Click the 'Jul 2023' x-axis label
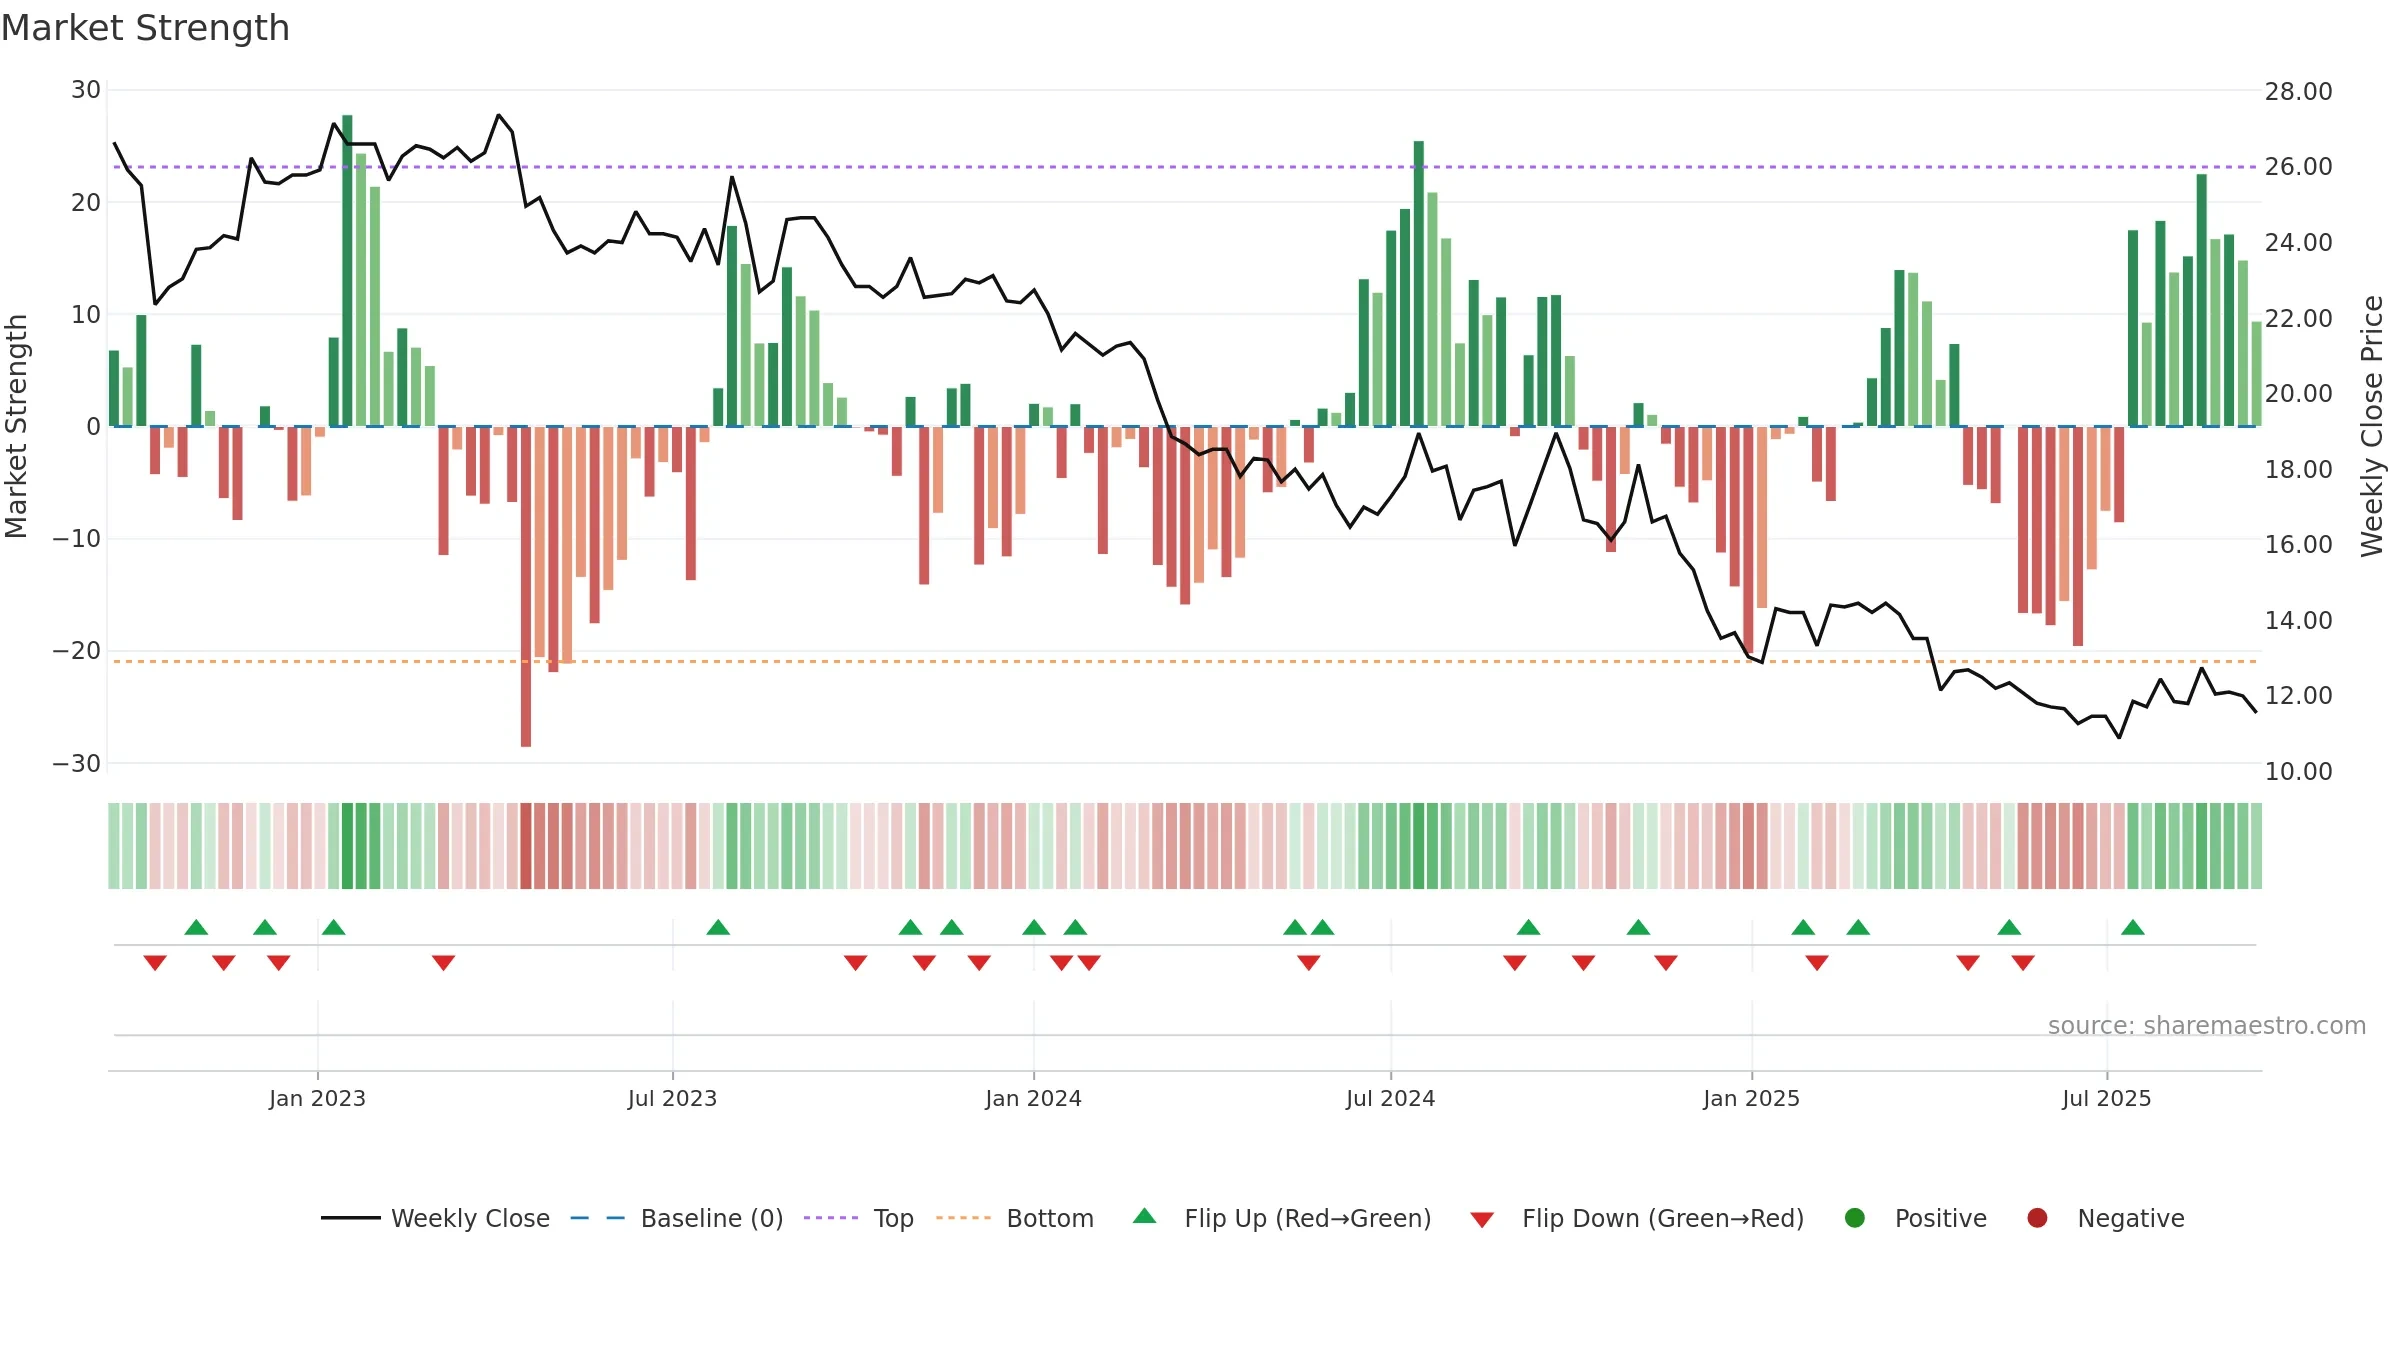Viewport: 2400px width, 1350px height. [672, 1098]
